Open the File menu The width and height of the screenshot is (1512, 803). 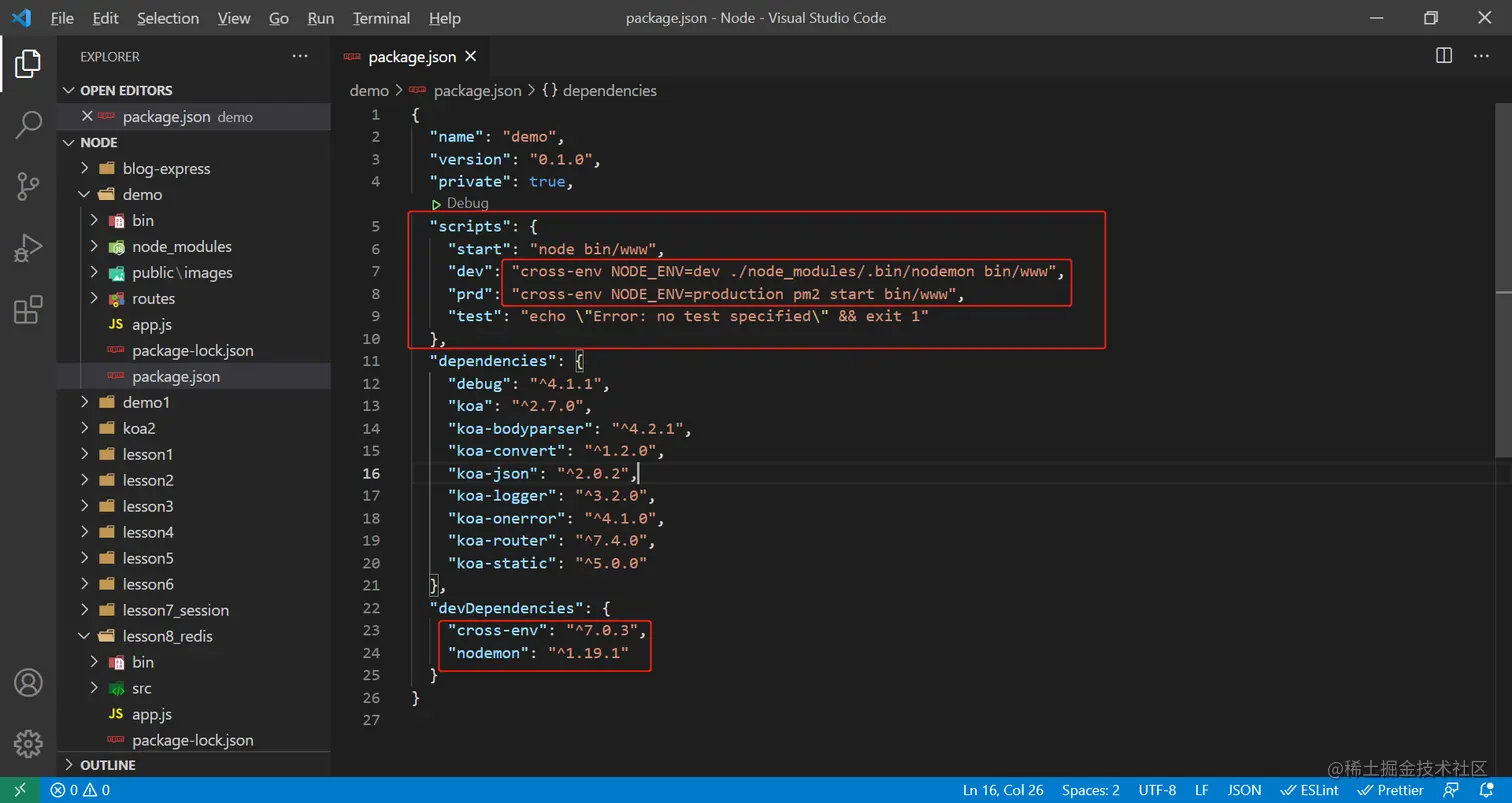[62, 18]
